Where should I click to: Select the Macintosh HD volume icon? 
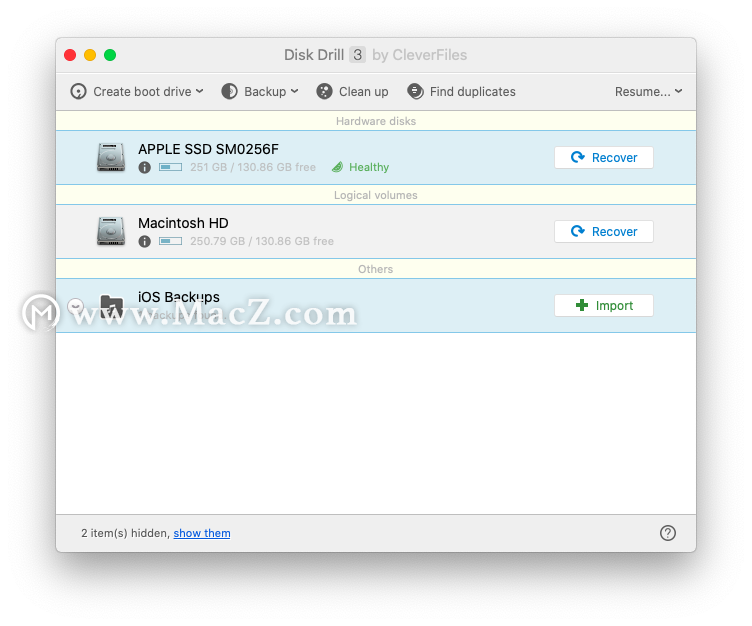point(111,231)
